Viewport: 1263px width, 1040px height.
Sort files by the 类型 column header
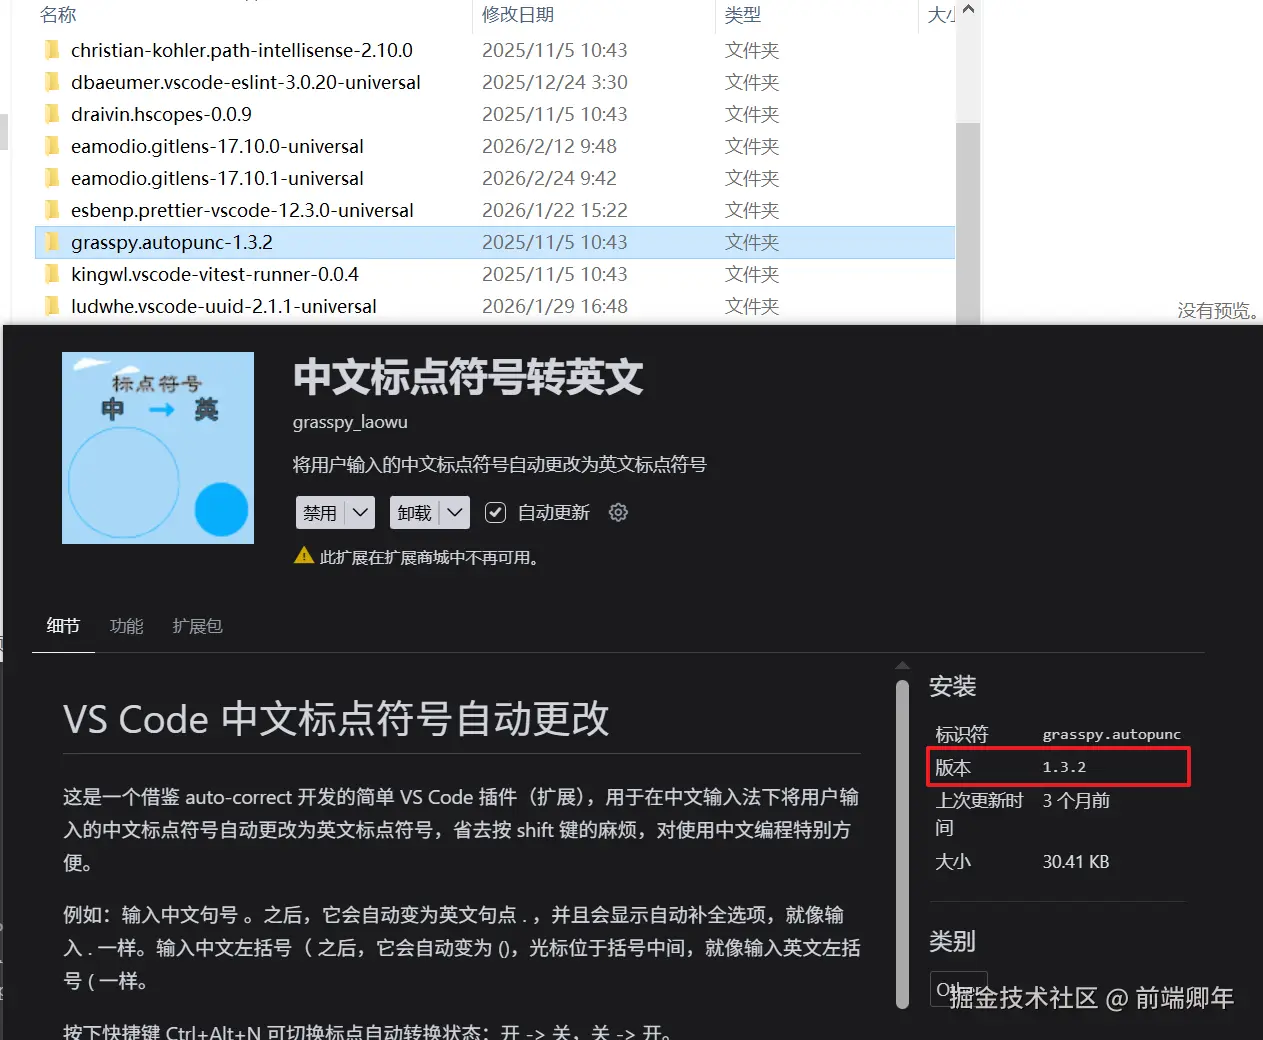pos(743,15)
